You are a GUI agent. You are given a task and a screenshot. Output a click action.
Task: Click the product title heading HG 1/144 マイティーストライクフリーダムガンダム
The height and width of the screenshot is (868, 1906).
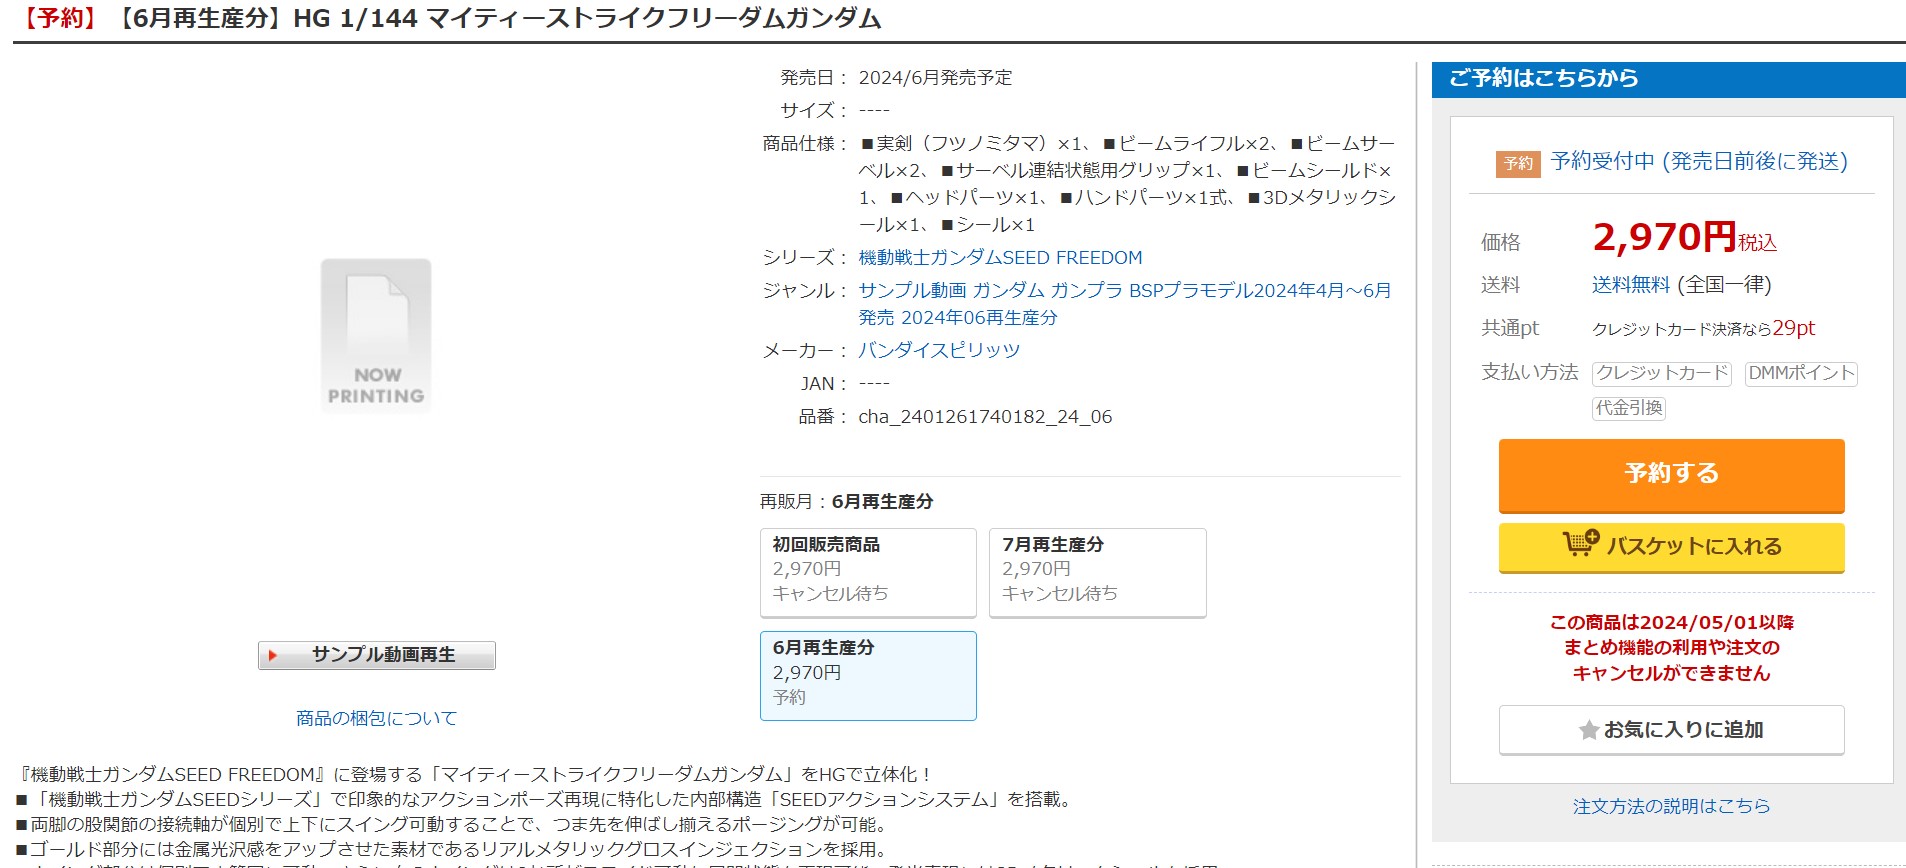(x=587, y=19)
